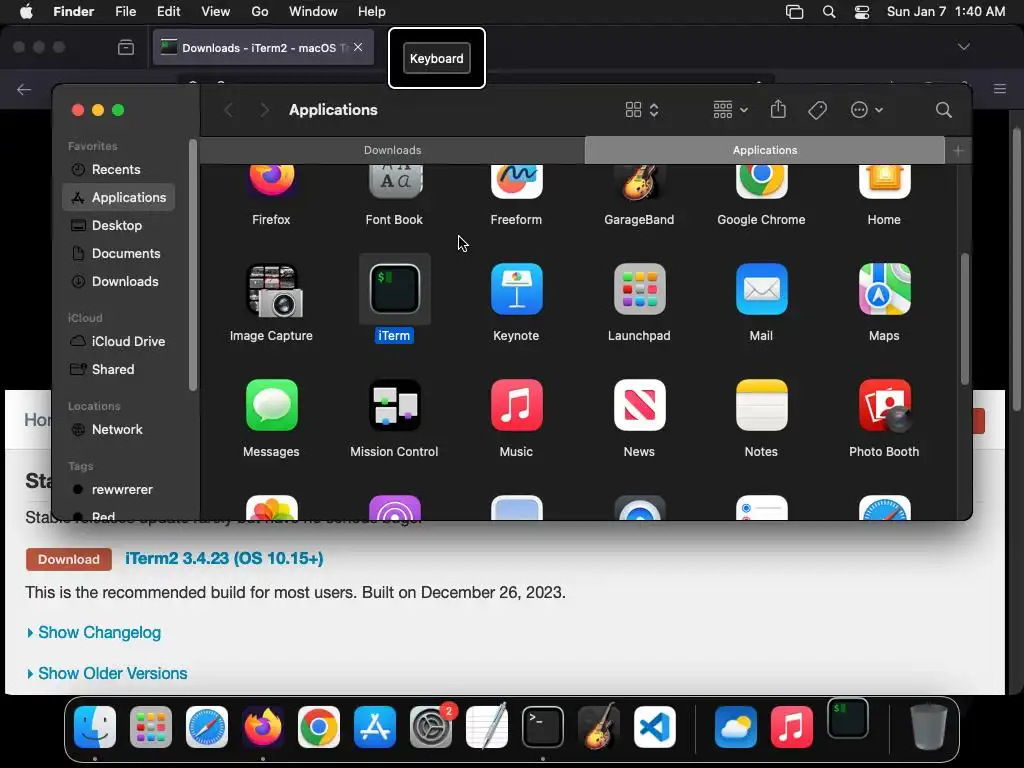Select GarageBand in the Applications grid
Image resolution: width=1024 pixels, height=768 pixels.
[639, 182]
